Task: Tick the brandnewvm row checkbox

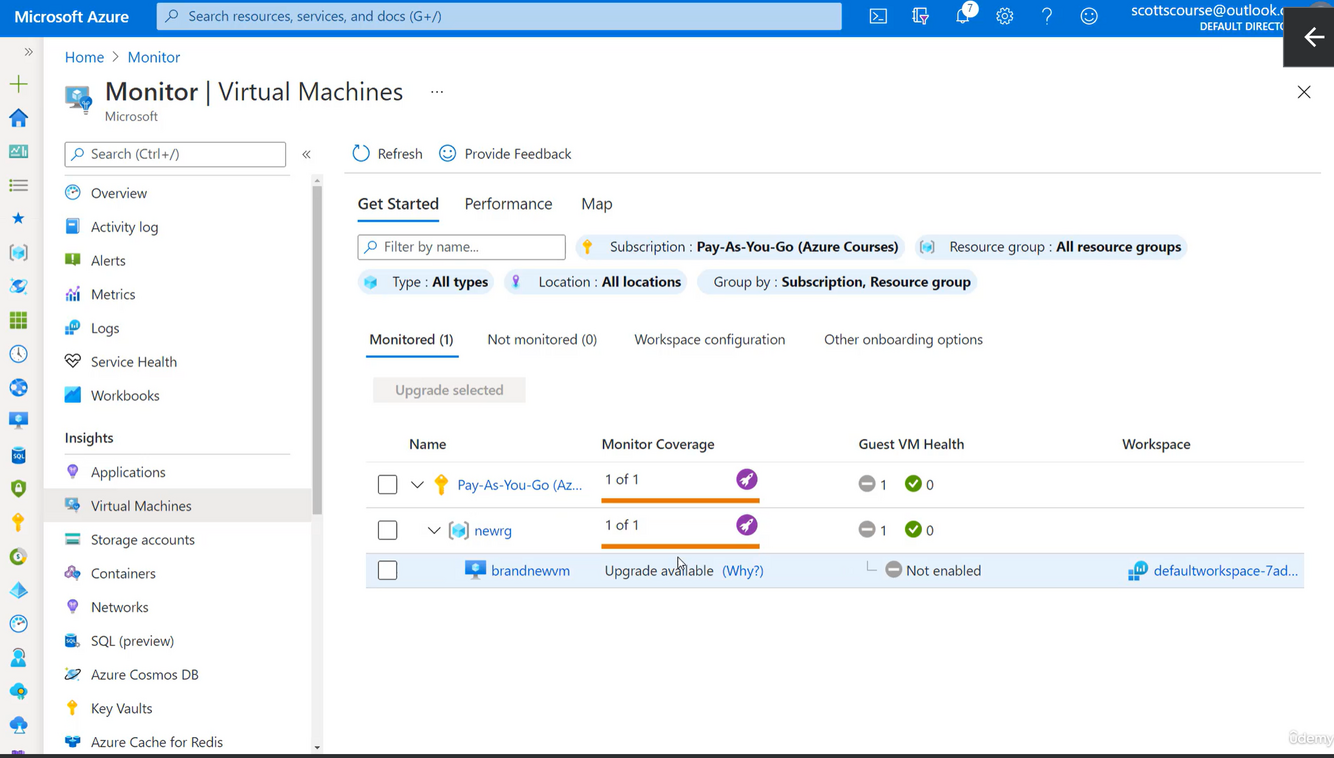Action: click(388, 570)
